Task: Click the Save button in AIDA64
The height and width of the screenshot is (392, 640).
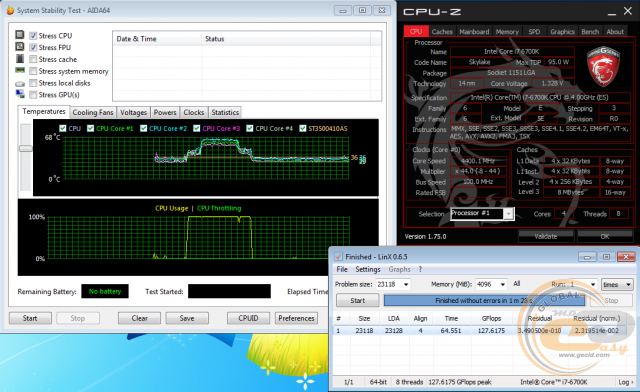Action: 187,318
